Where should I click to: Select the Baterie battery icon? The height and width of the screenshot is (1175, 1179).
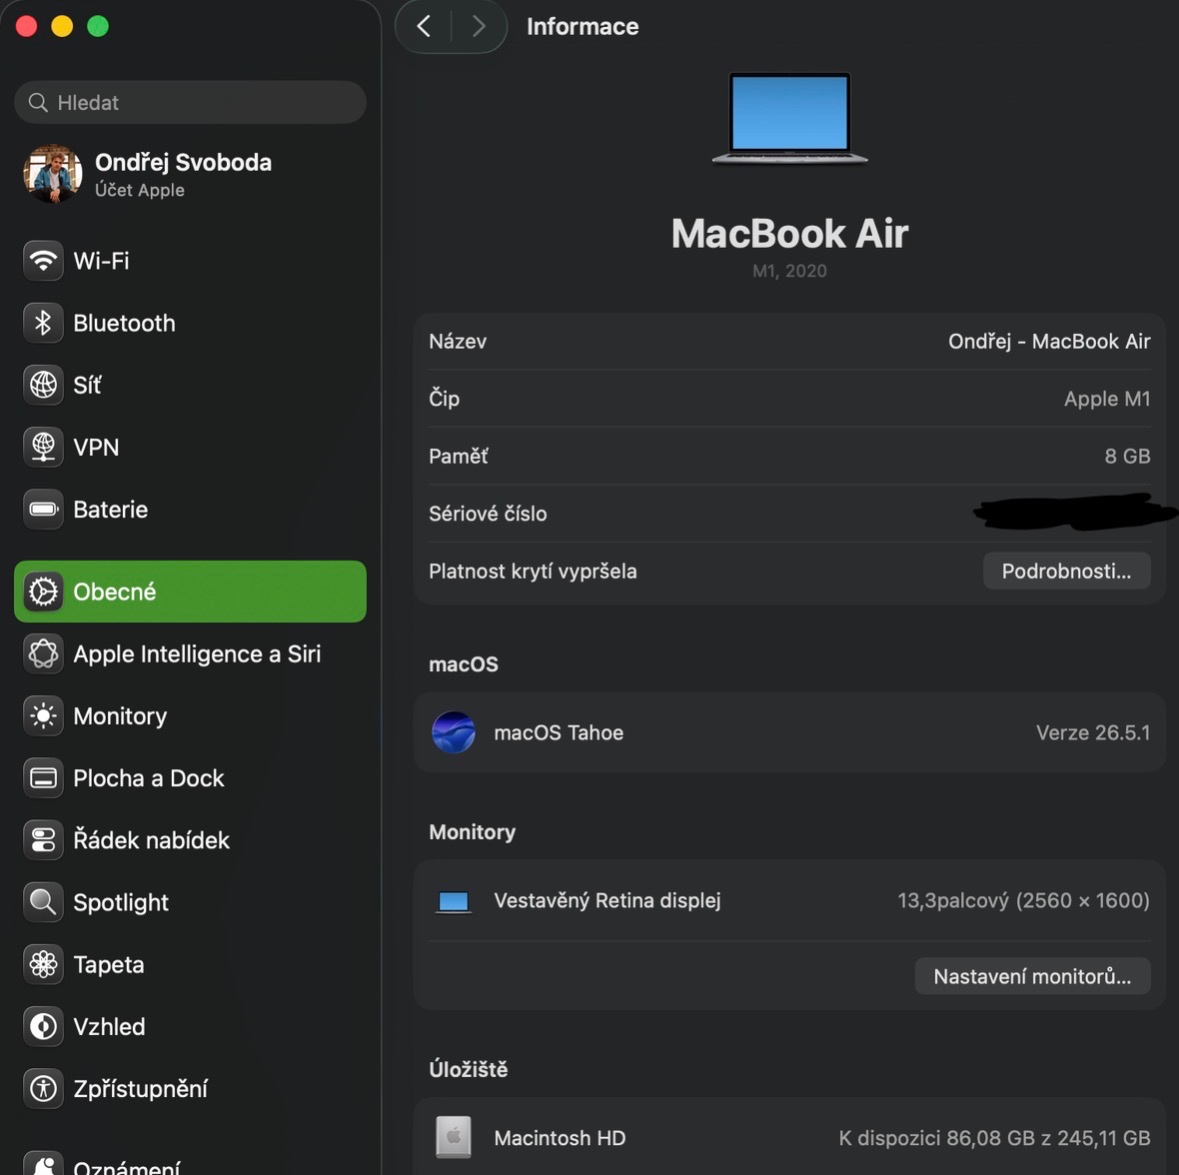coord(43,509)
